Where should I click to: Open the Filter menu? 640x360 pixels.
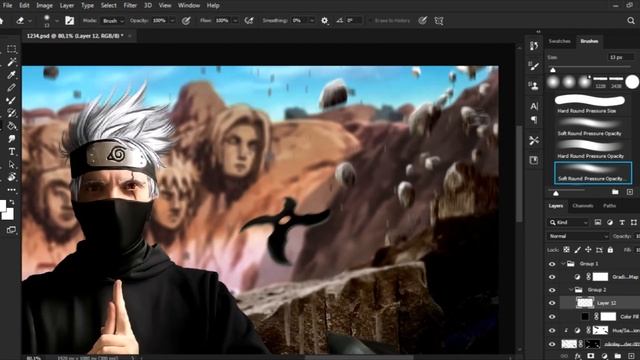130,5
